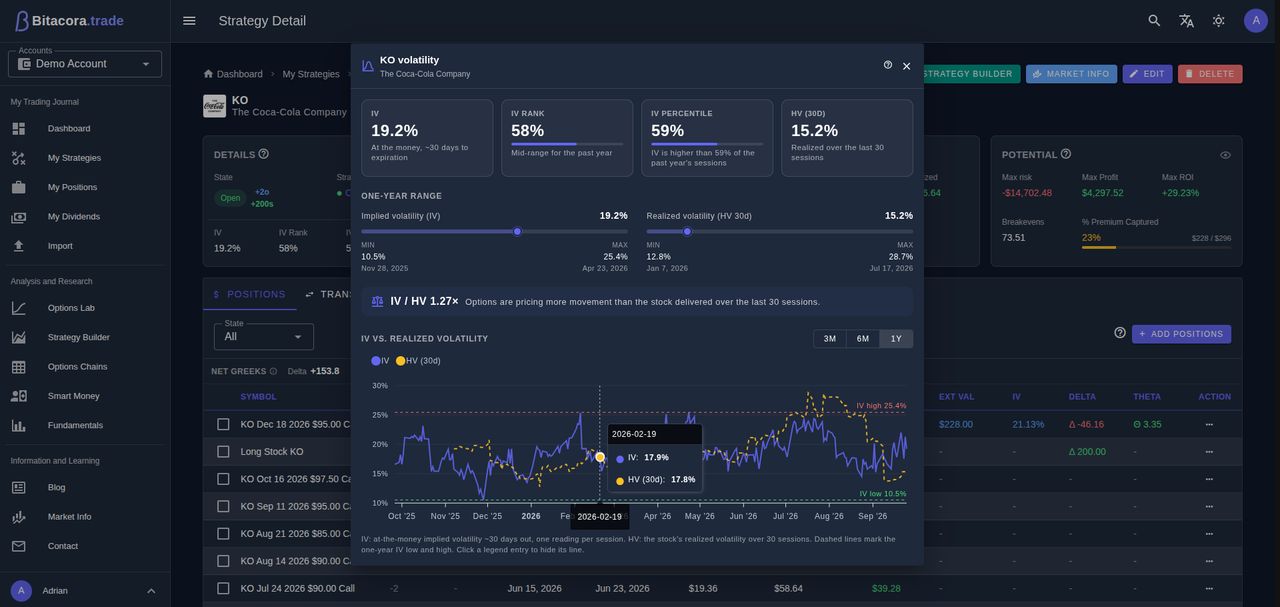Image resolution: width=1280 pixels, height=607 pixels.
Task: Open Market Info in the sidebar
Action: [x=85, y=517]
